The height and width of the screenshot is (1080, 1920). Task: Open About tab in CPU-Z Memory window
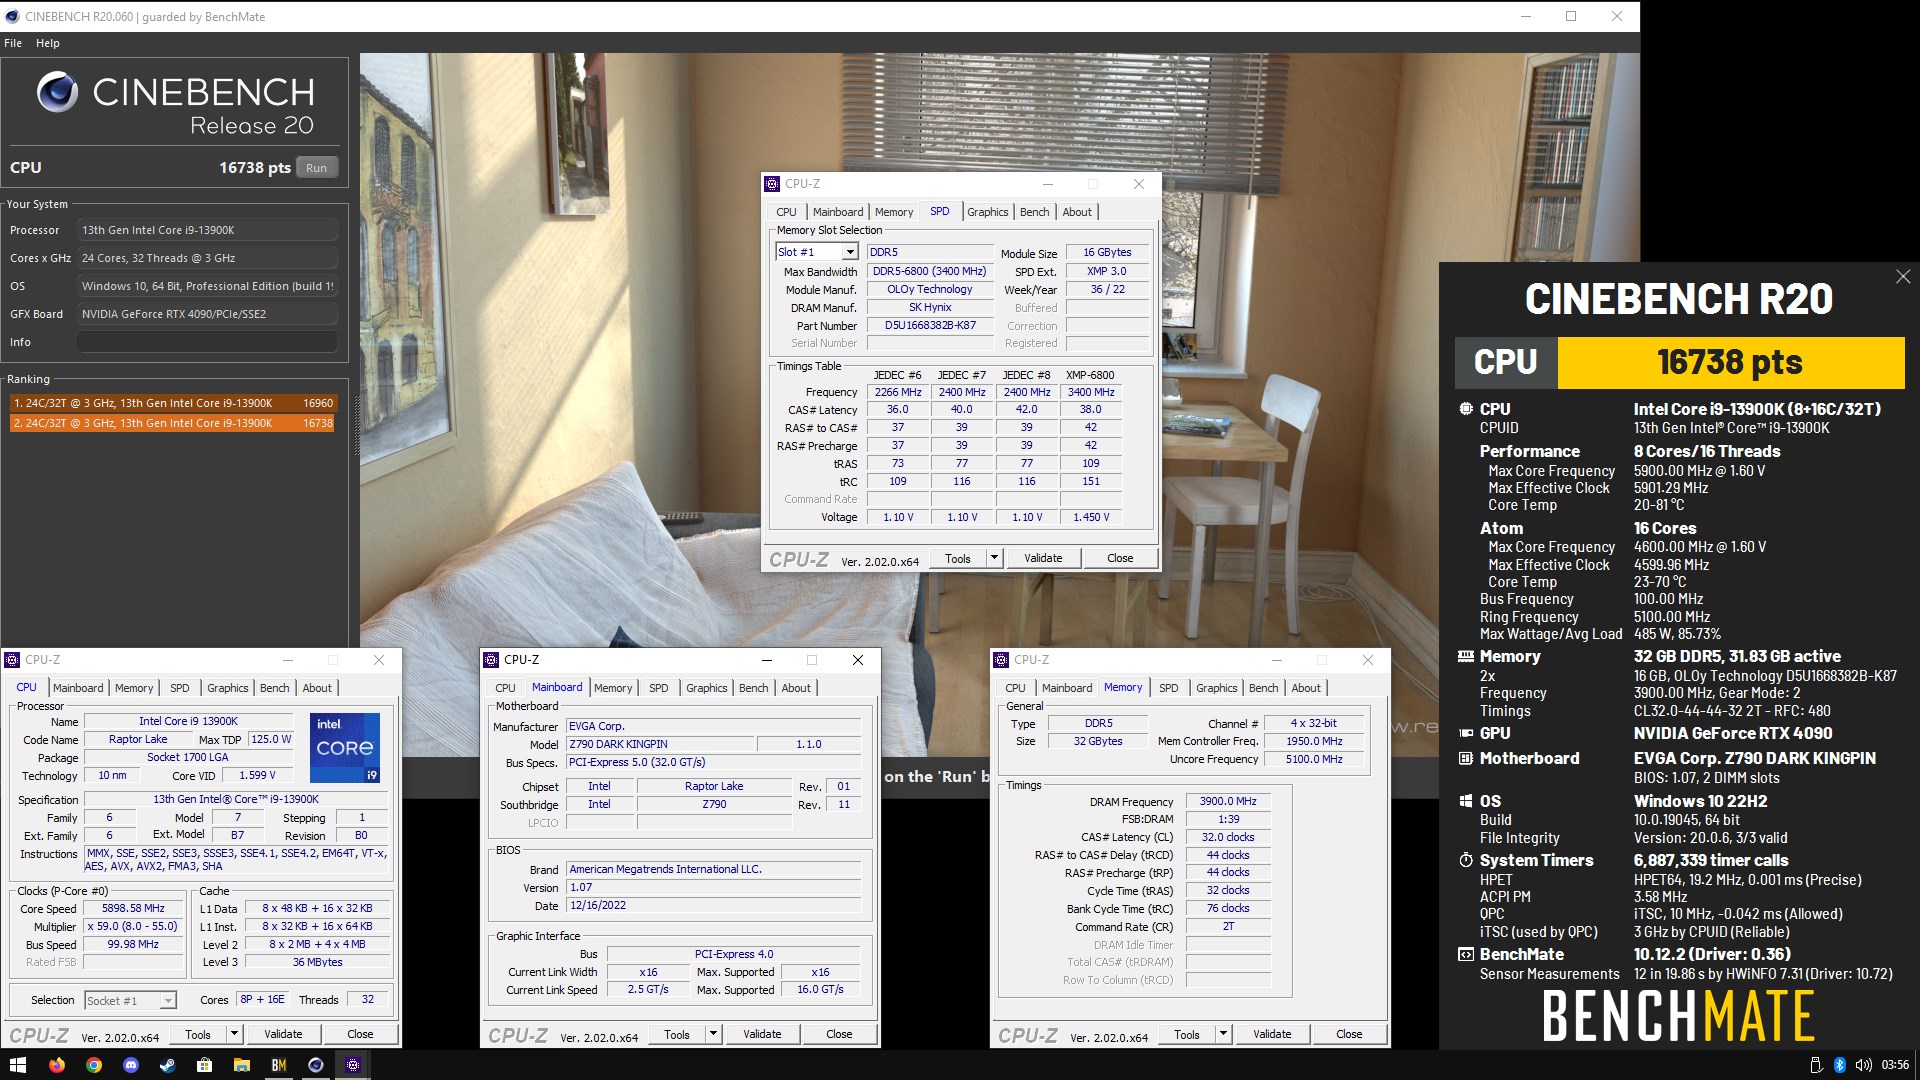(x=1306, y=688)
